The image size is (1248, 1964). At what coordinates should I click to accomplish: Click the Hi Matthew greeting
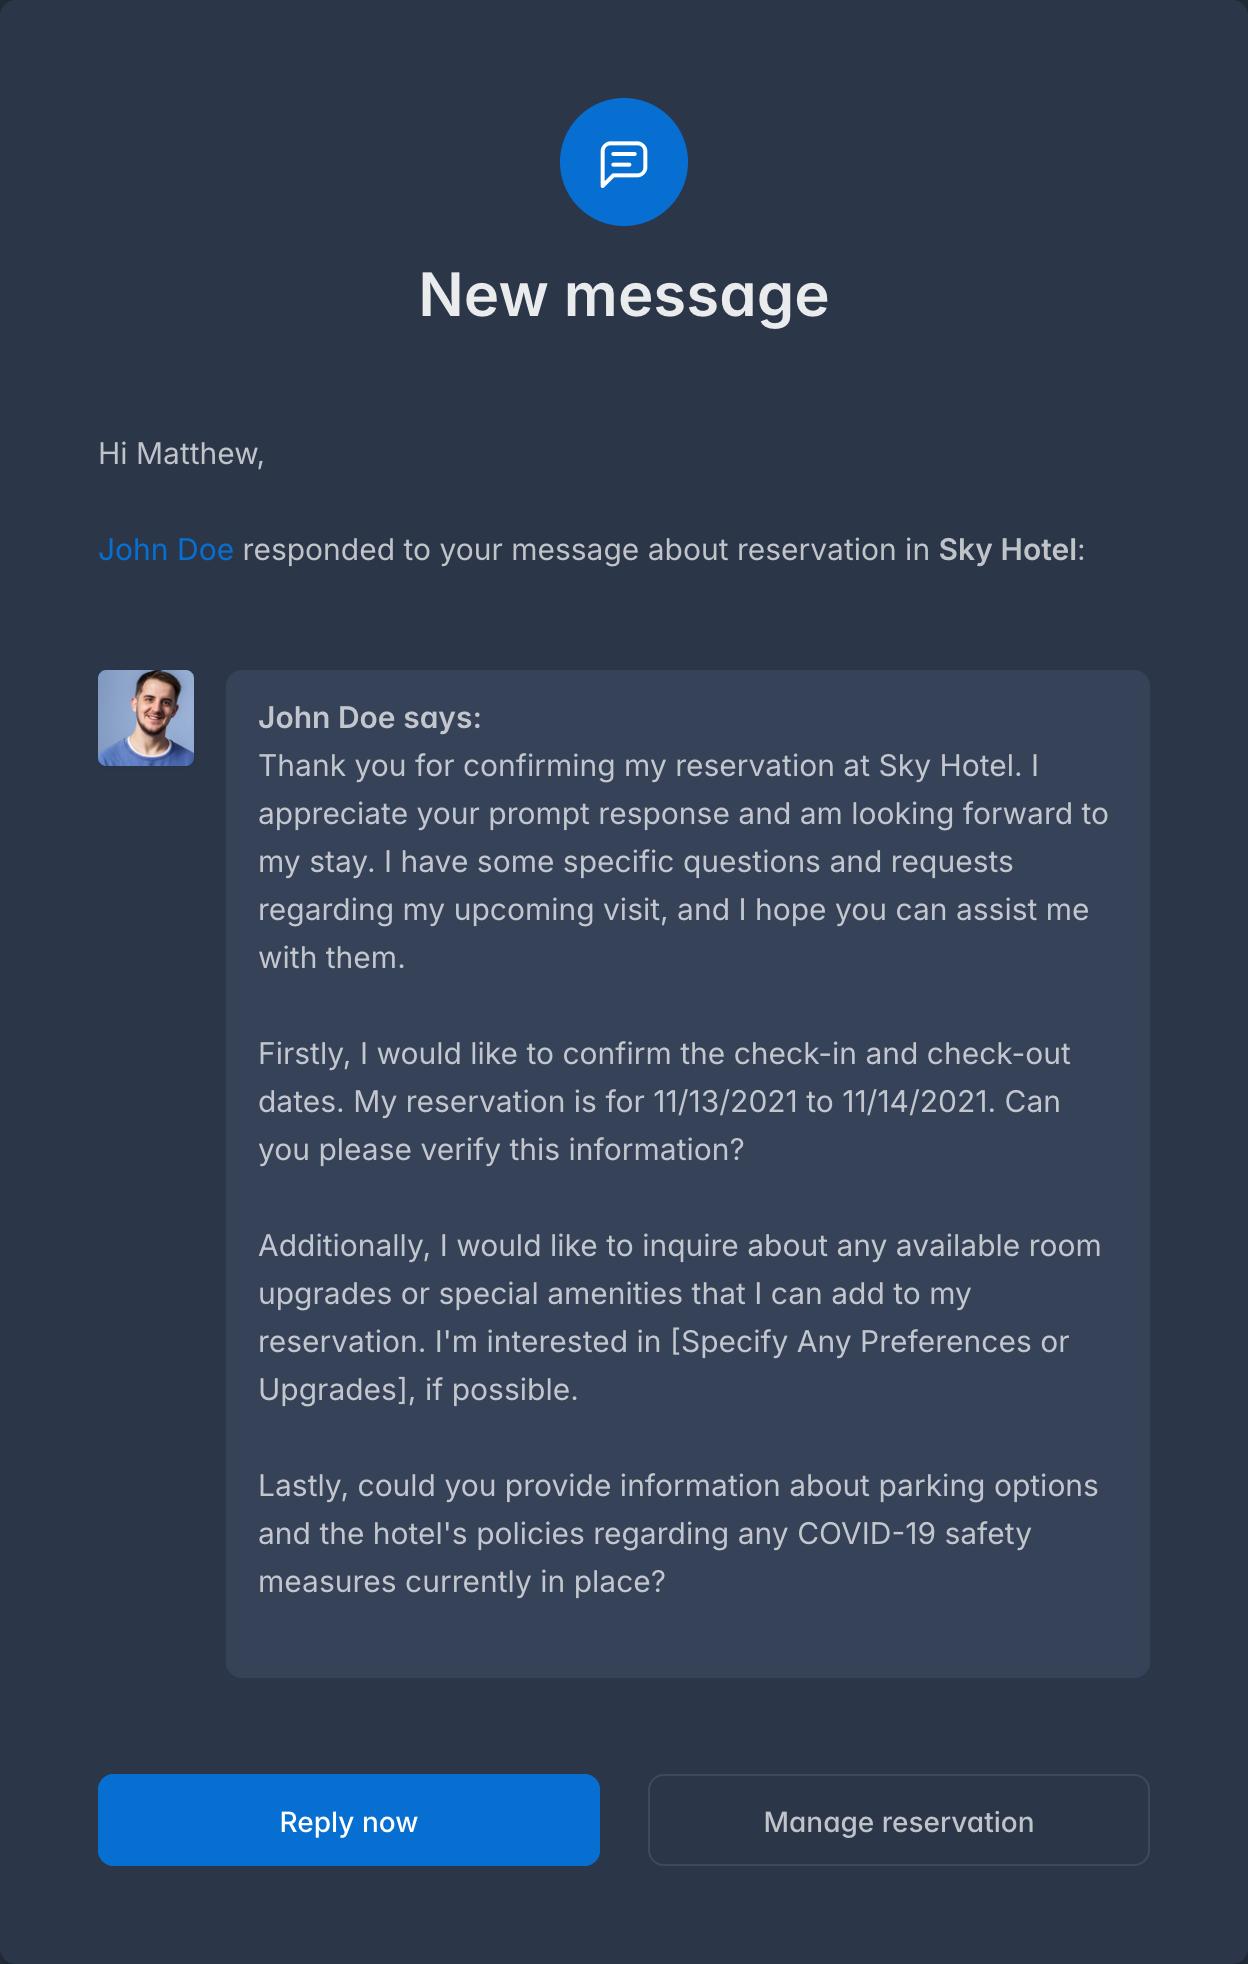point(181,454)
